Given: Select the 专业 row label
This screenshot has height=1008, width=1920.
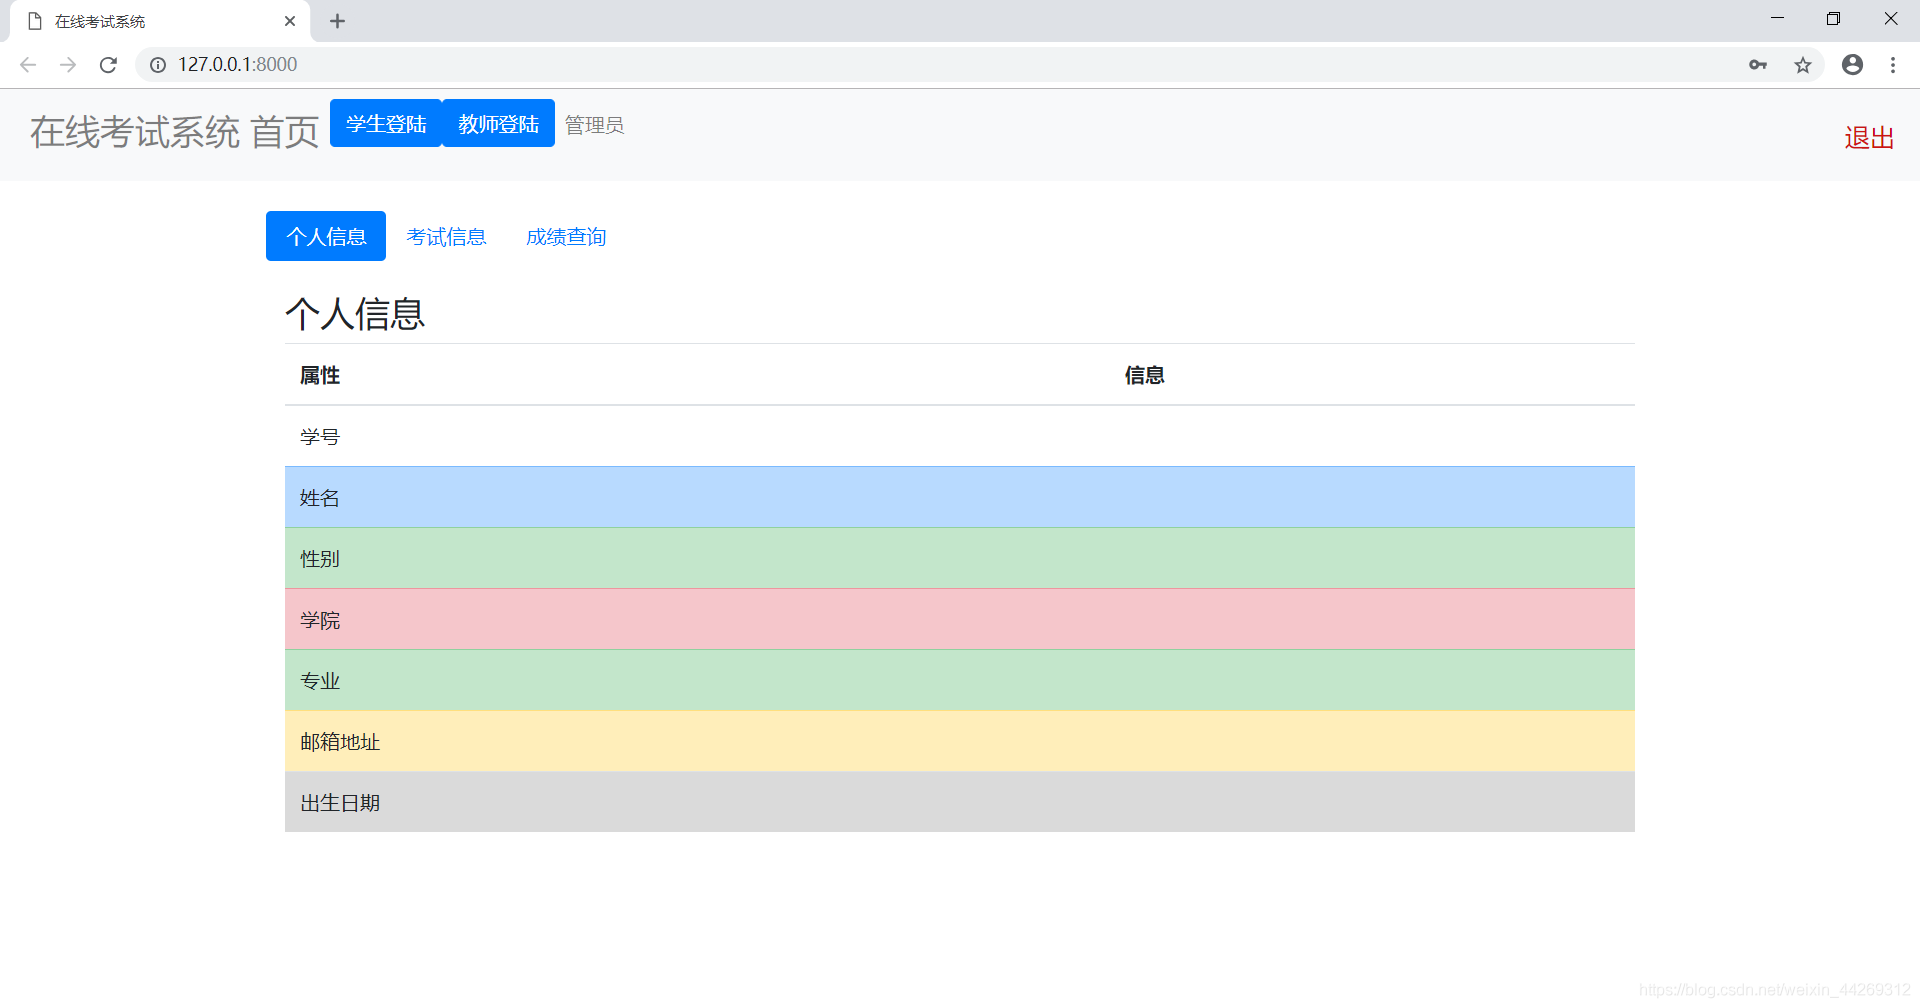Looking at the screenshot, I should pos(320,681).
